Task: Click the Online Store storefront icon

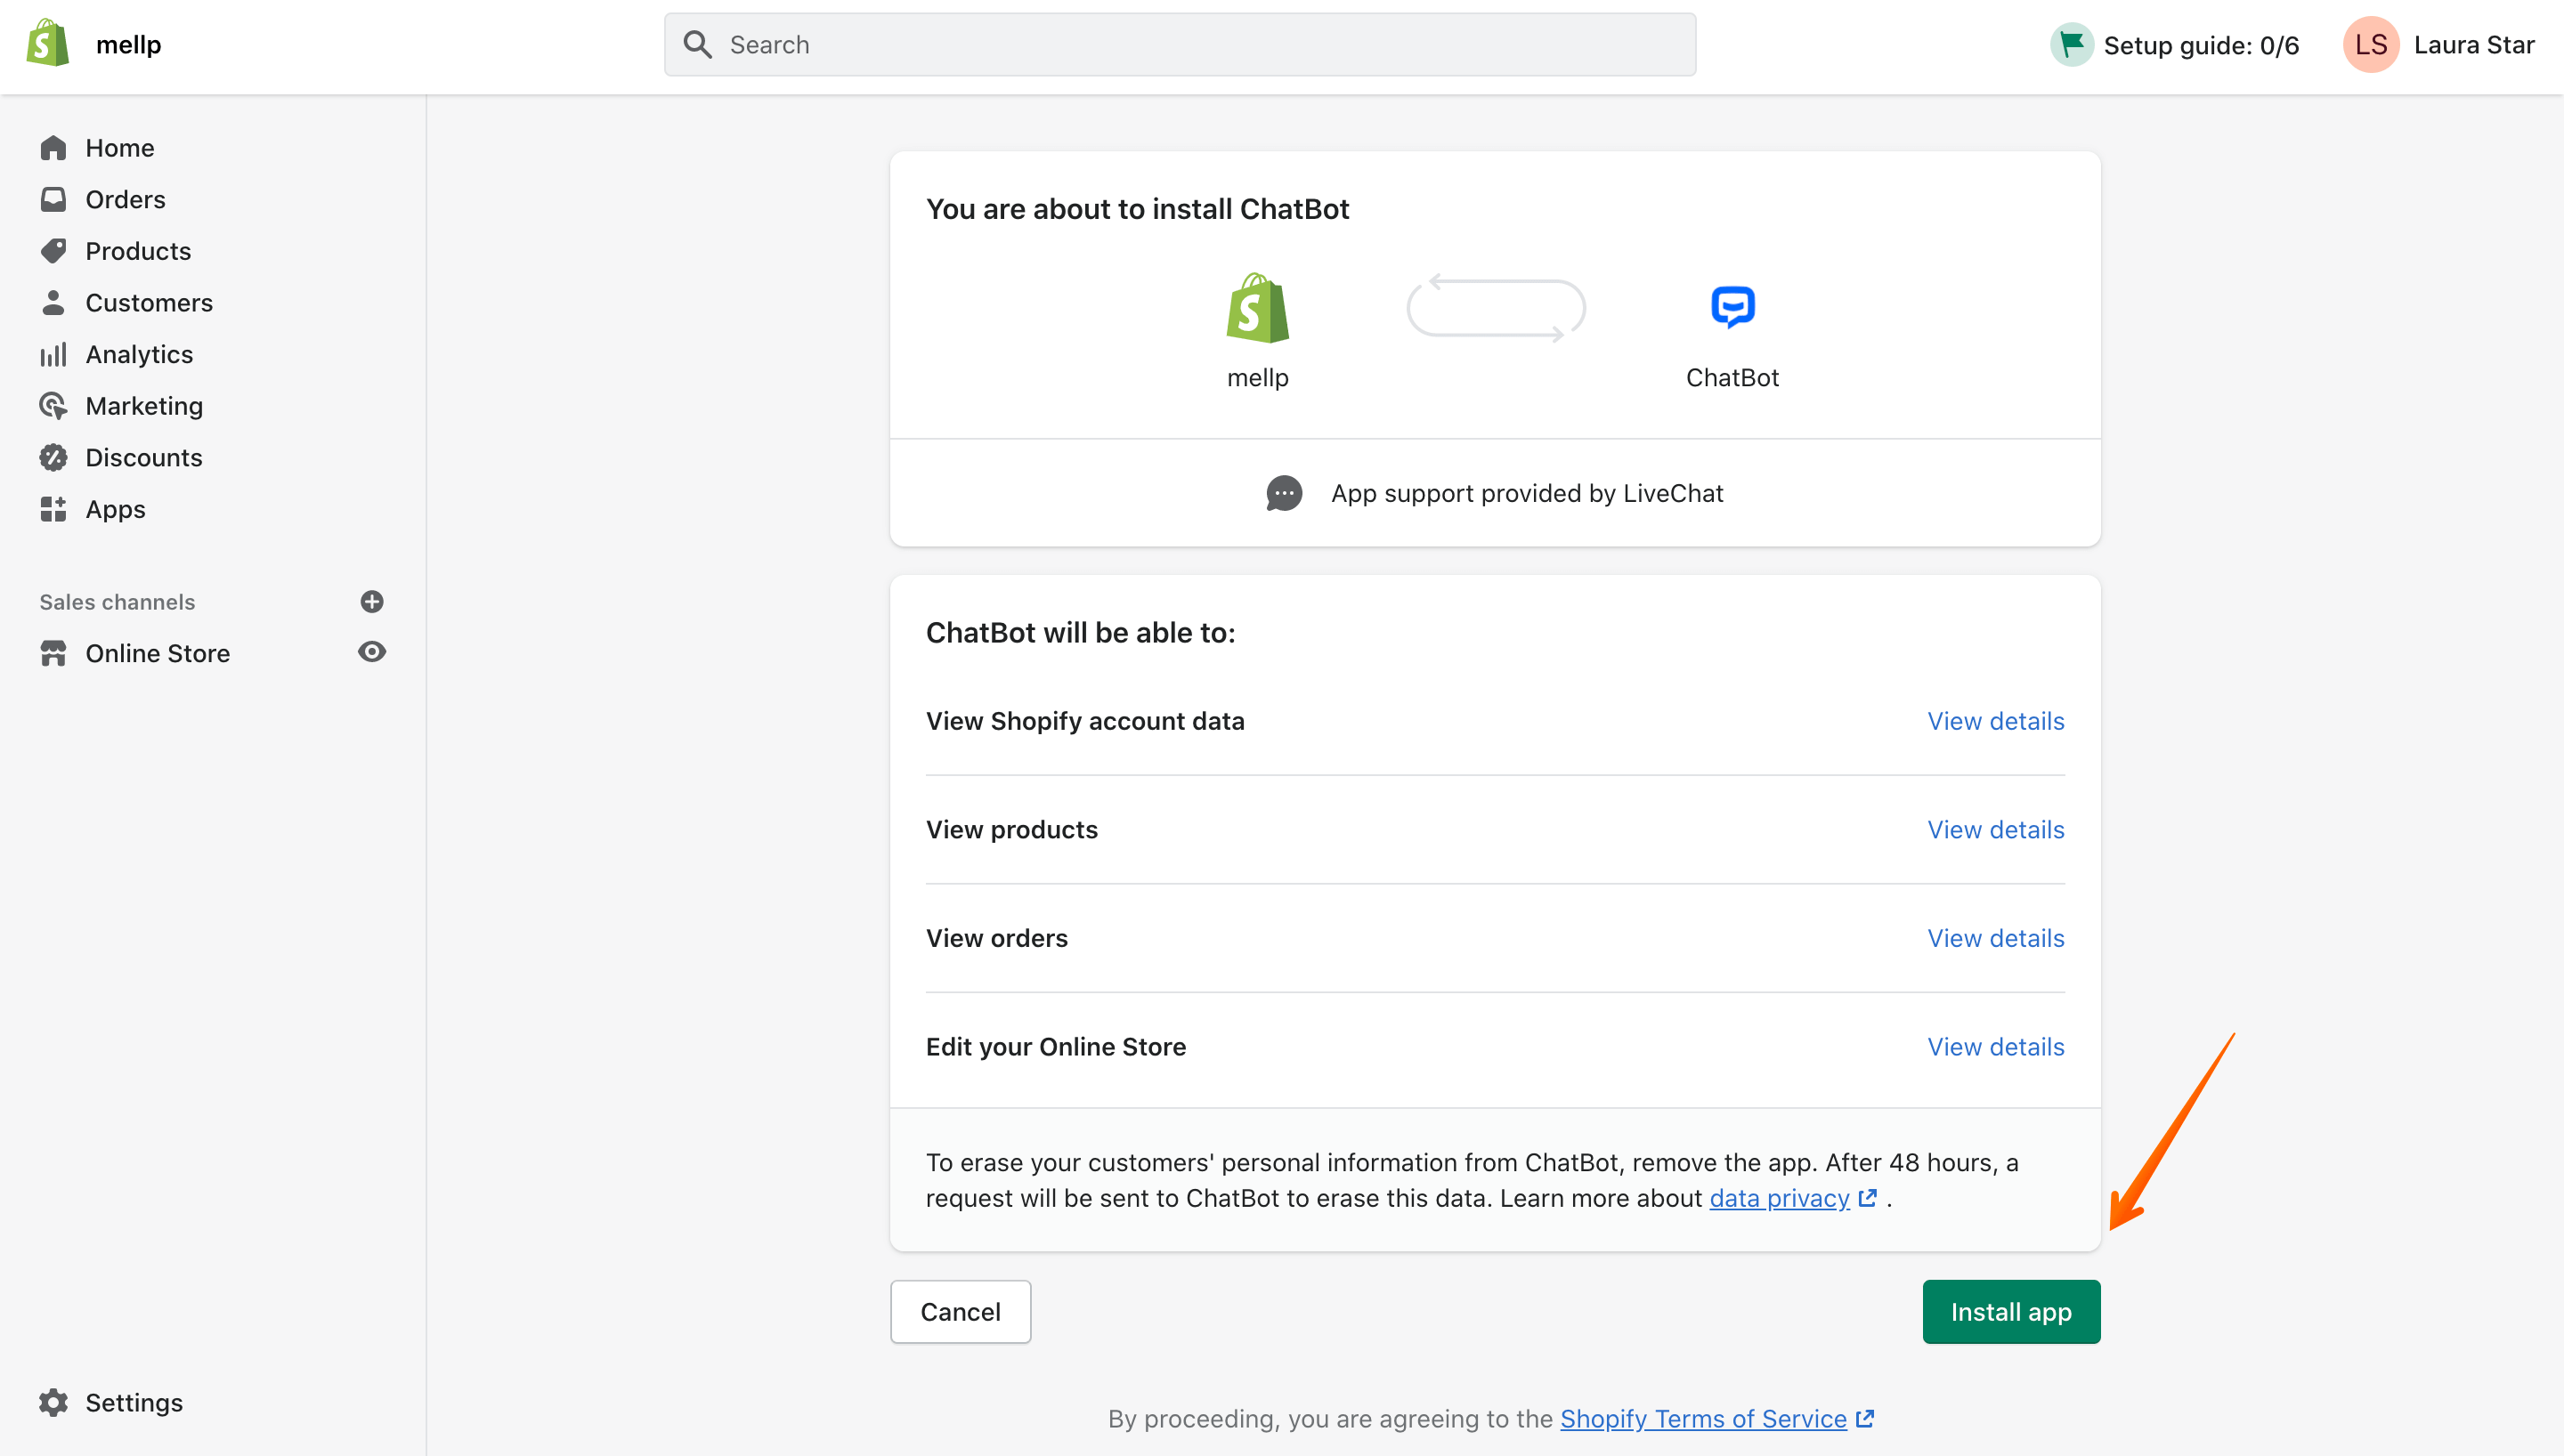Action: [53, 653]
